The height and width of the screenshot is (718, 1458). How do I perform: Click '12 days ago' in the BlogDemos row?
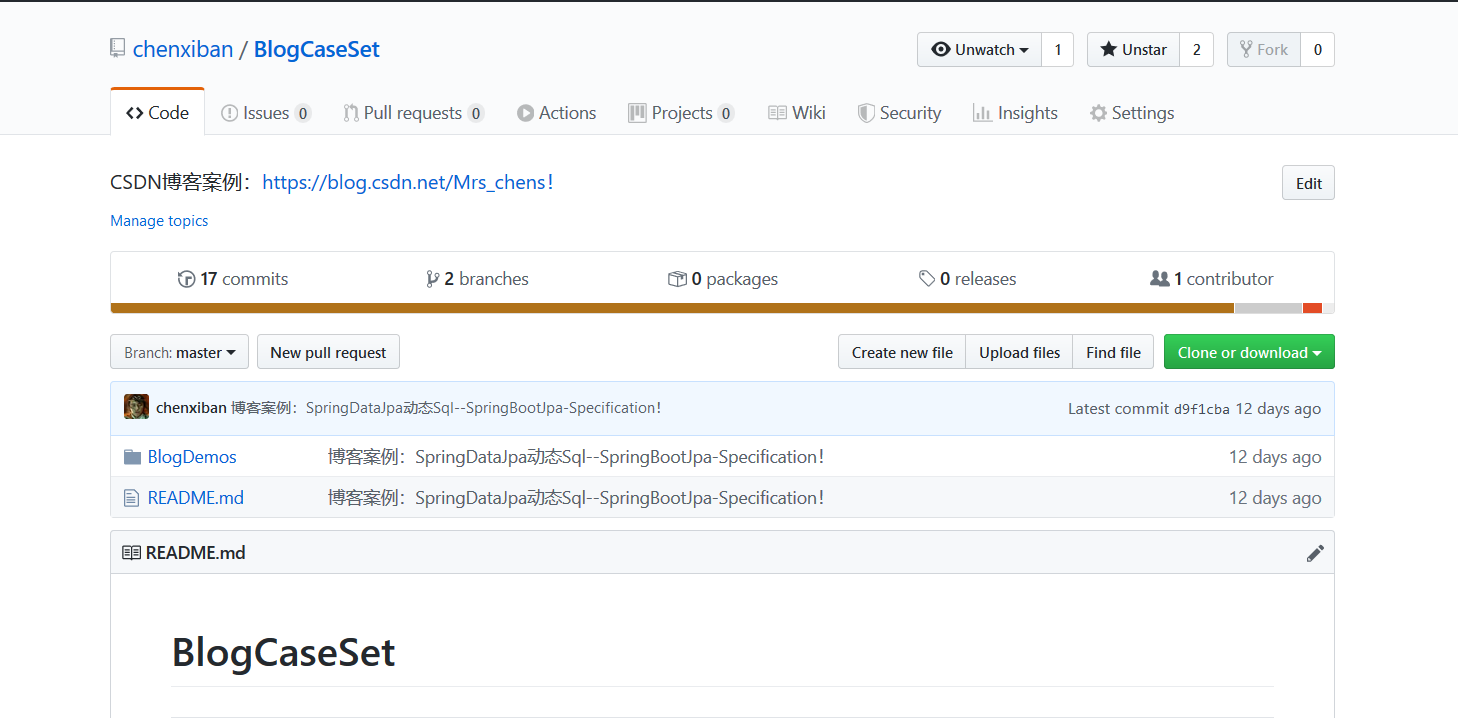click(1275, 457)
